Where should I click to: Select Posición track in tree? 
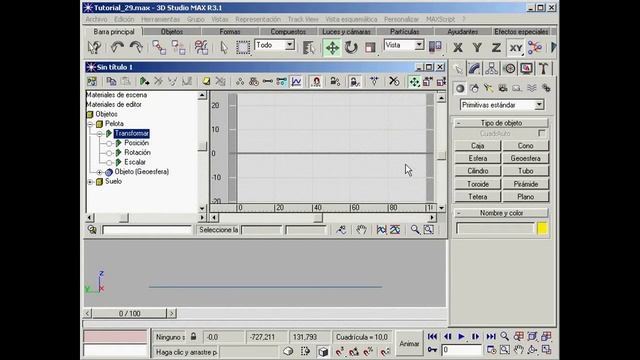click(136, 143)
